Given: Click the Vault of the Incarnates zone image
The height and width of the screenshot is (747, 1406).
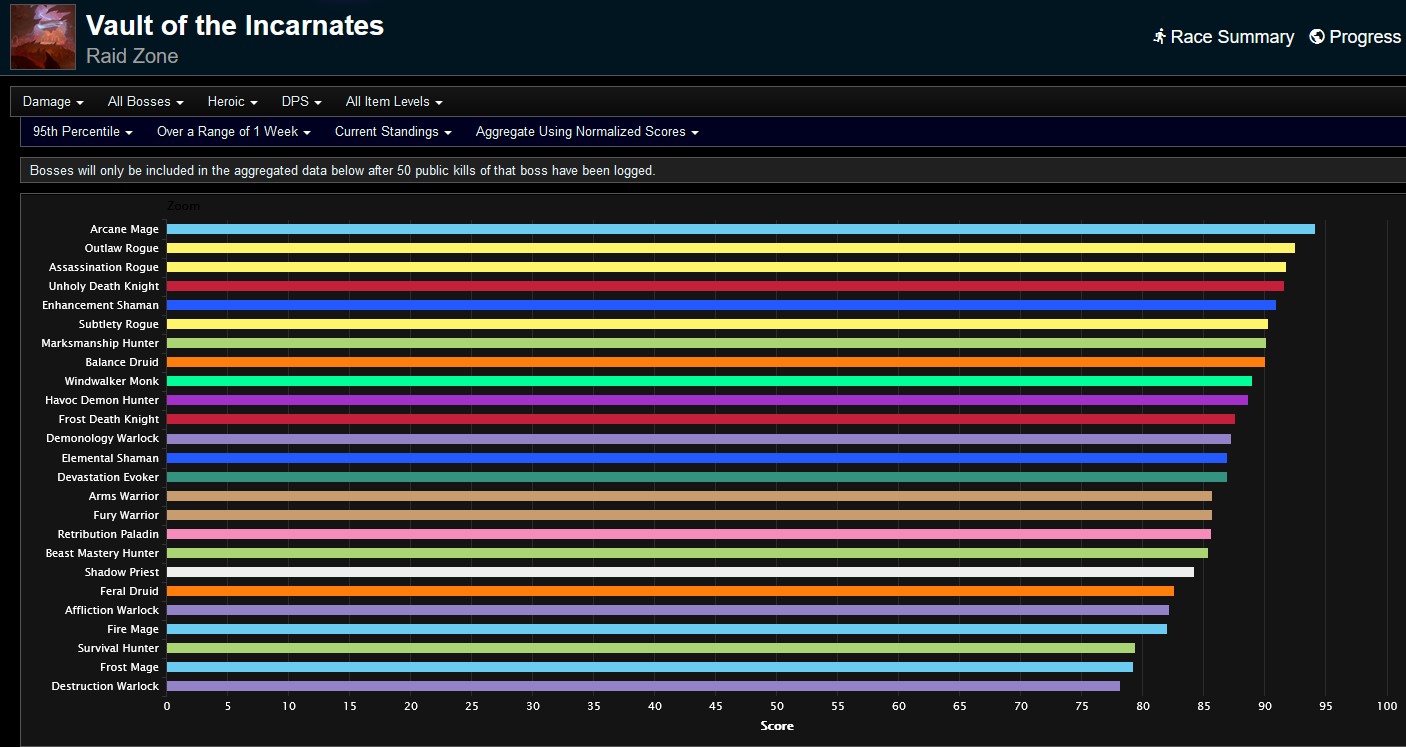Looking at the screenshot, I should (42, 37).
